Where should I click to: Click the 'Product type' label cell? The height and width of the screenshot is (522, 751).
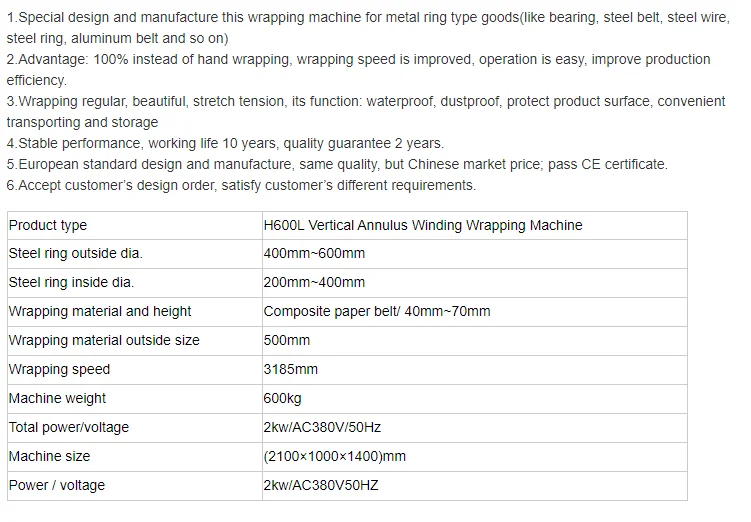point(135,226)
